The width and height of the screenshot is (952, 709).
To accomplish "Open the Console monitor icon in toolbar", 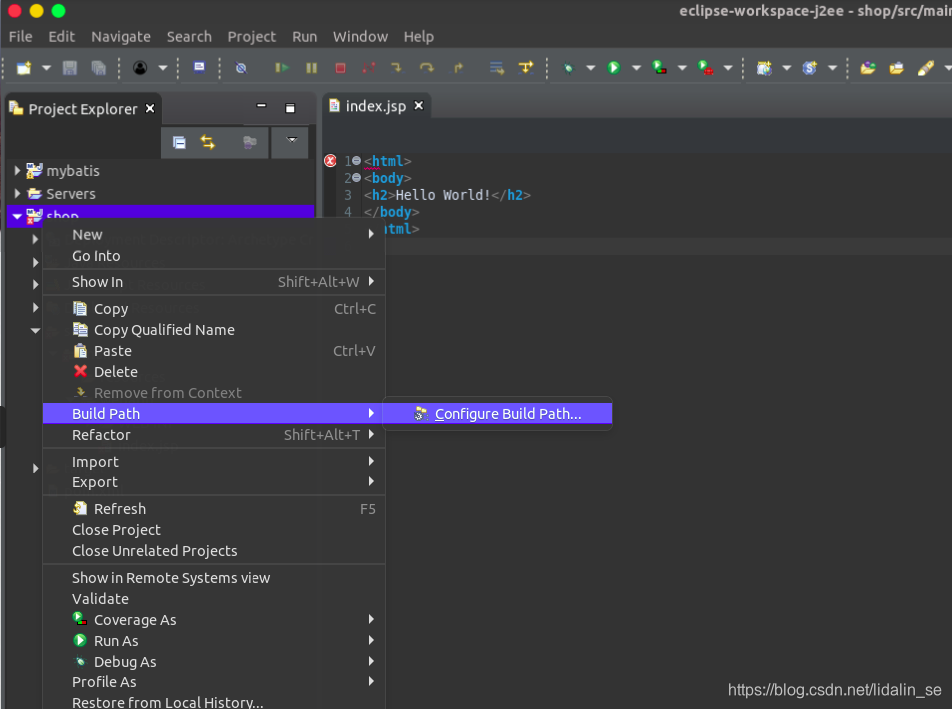I will coord(199,67).
